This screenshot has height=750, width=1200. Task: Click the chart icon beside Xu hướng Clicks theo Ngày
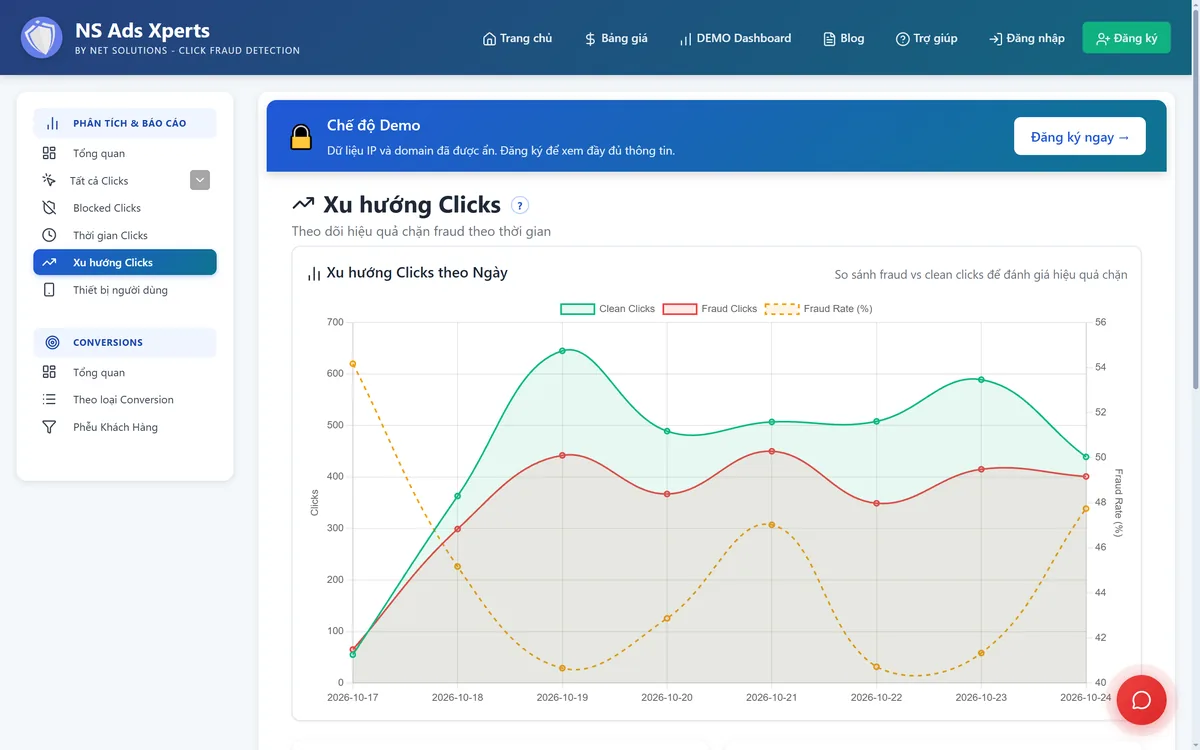(x=314, y=273)
